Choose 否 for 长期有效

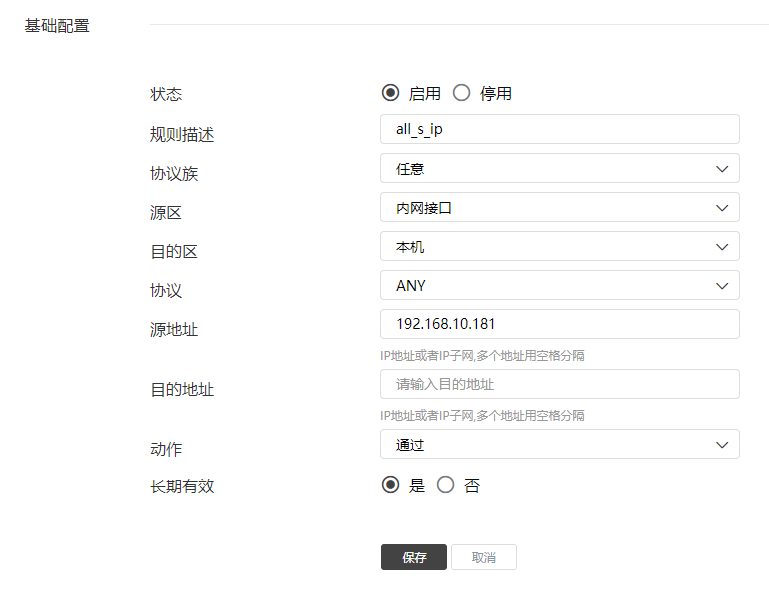coord(446,485)
